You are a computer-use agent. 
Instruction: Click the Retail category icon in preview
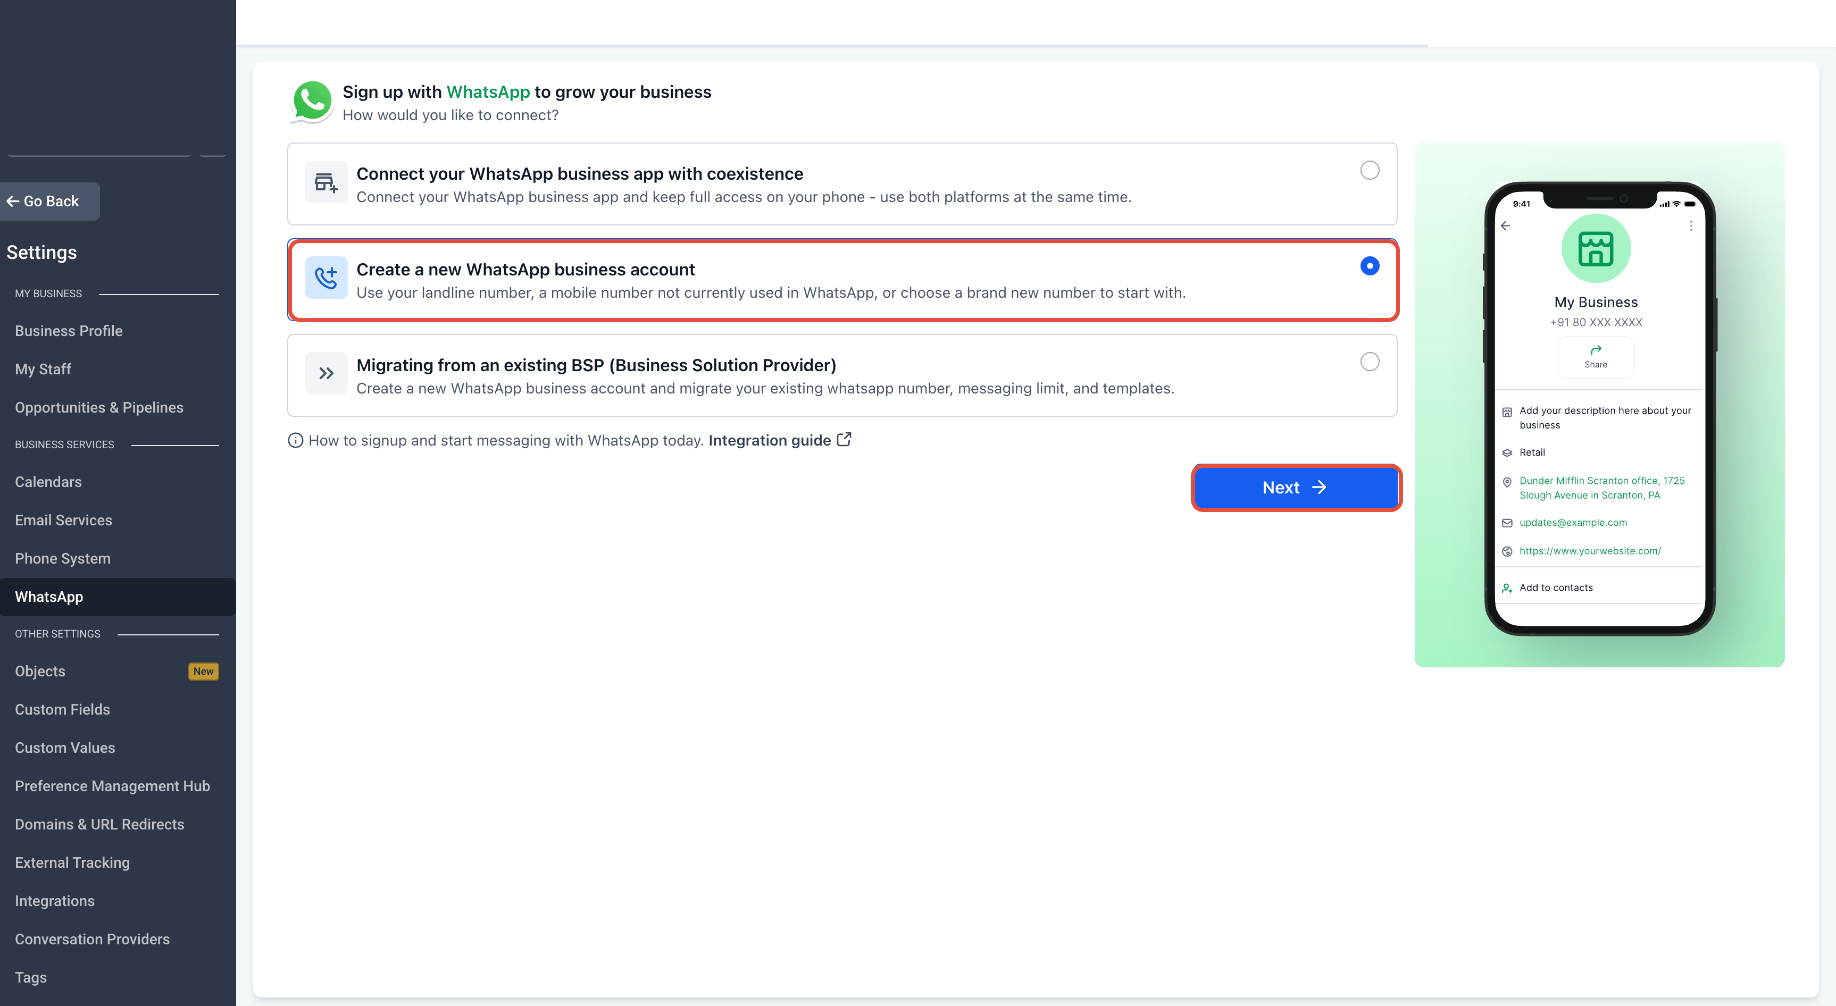(x=1507, y=453)
